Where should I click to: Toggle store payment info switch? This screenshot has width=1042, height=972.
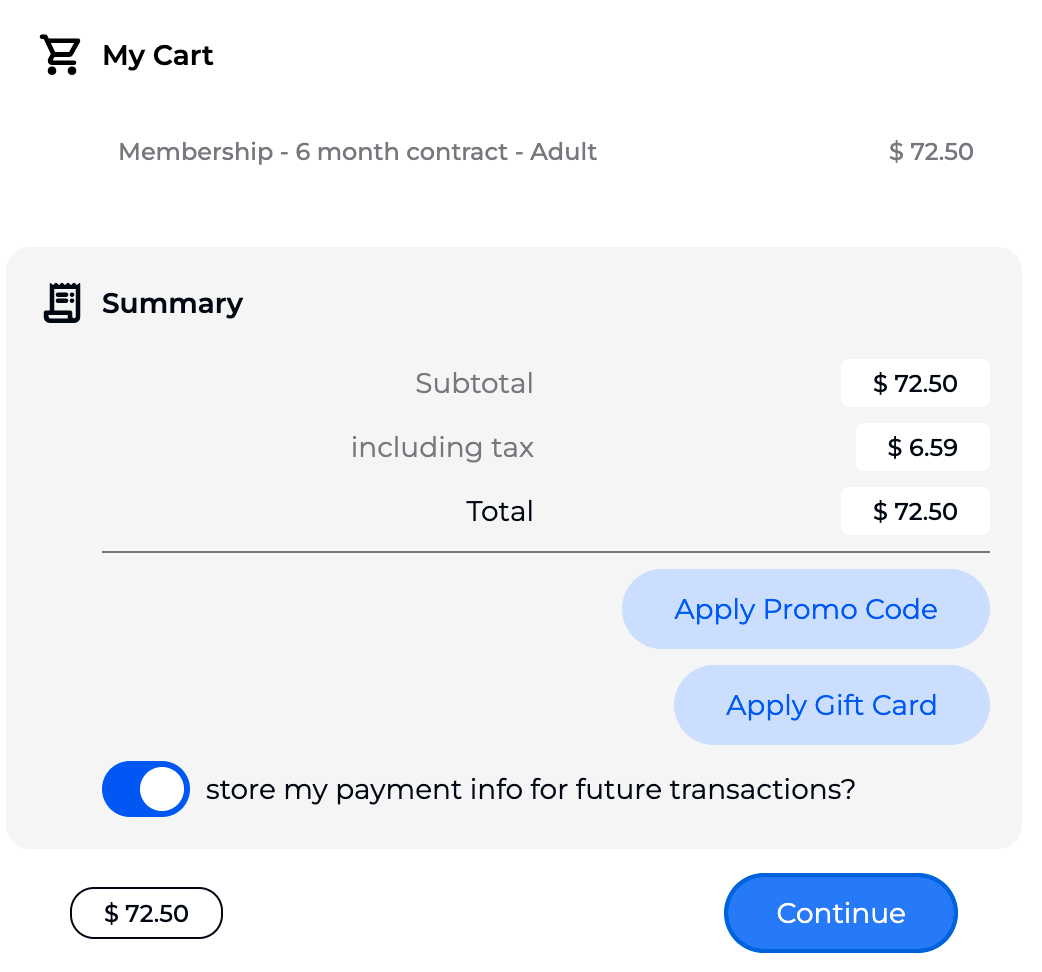pos(146,789)
